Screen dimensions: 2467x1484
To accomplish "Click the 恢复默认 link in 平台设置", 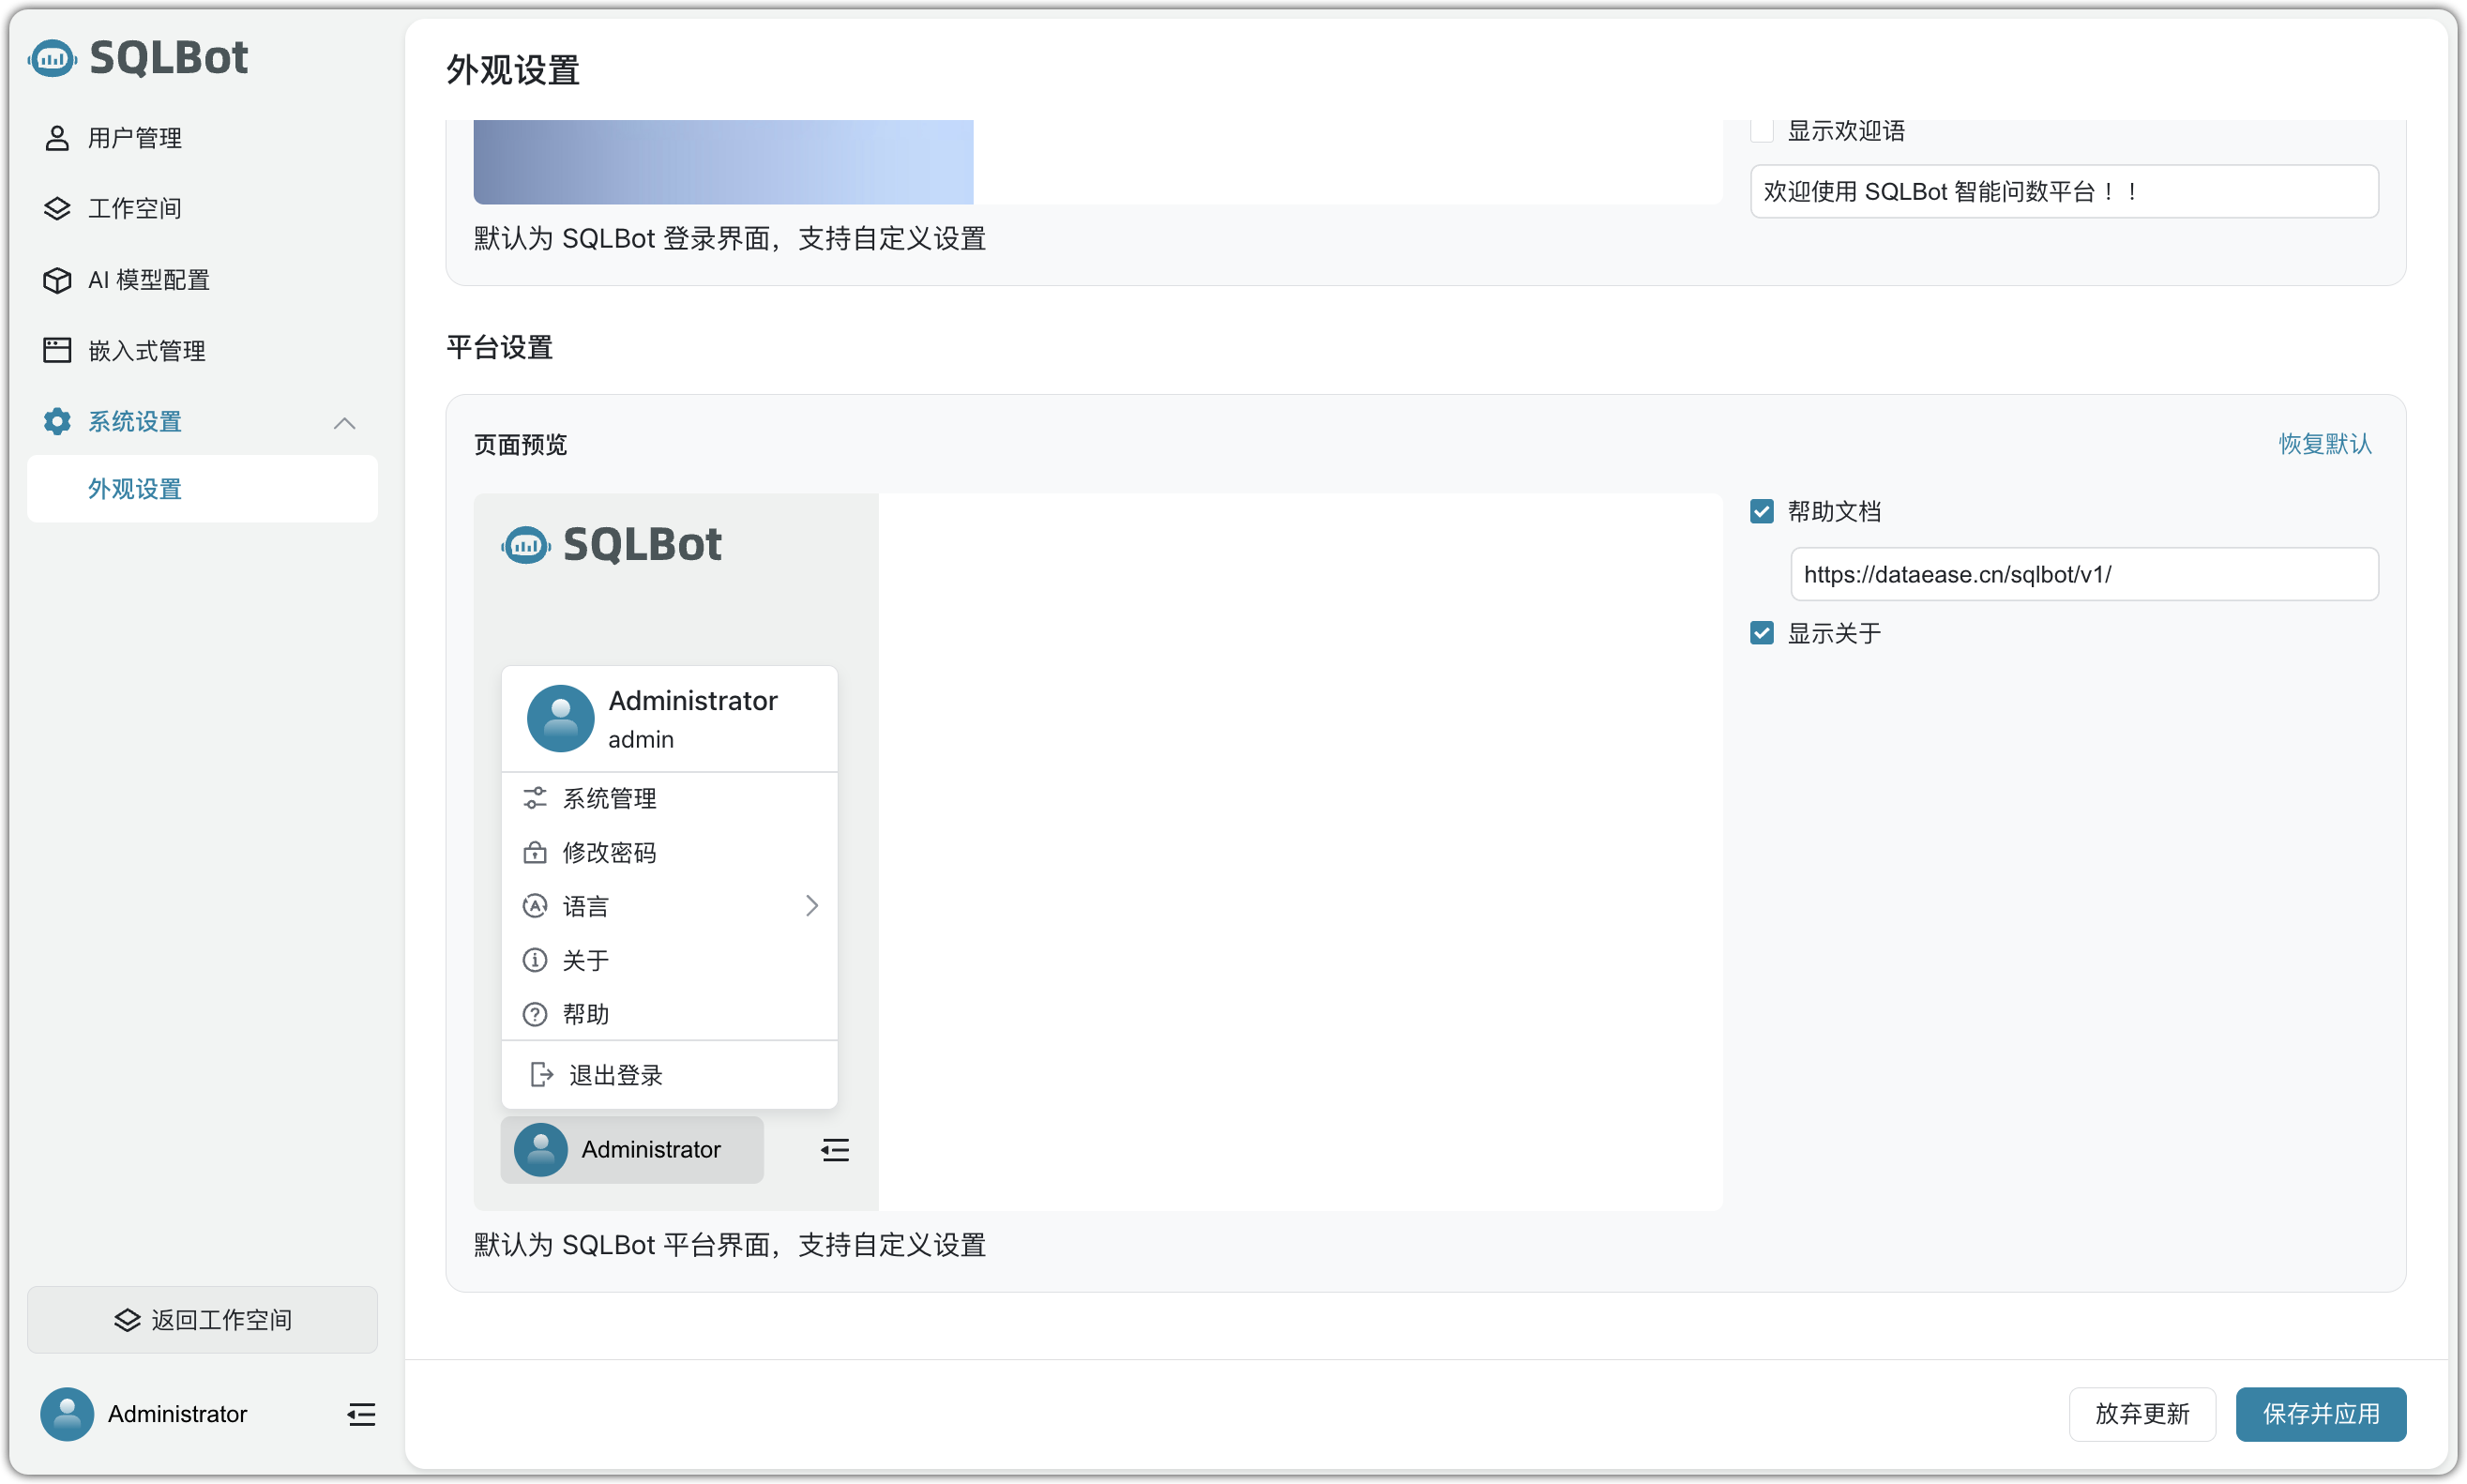I will [x=2324, y=444].
